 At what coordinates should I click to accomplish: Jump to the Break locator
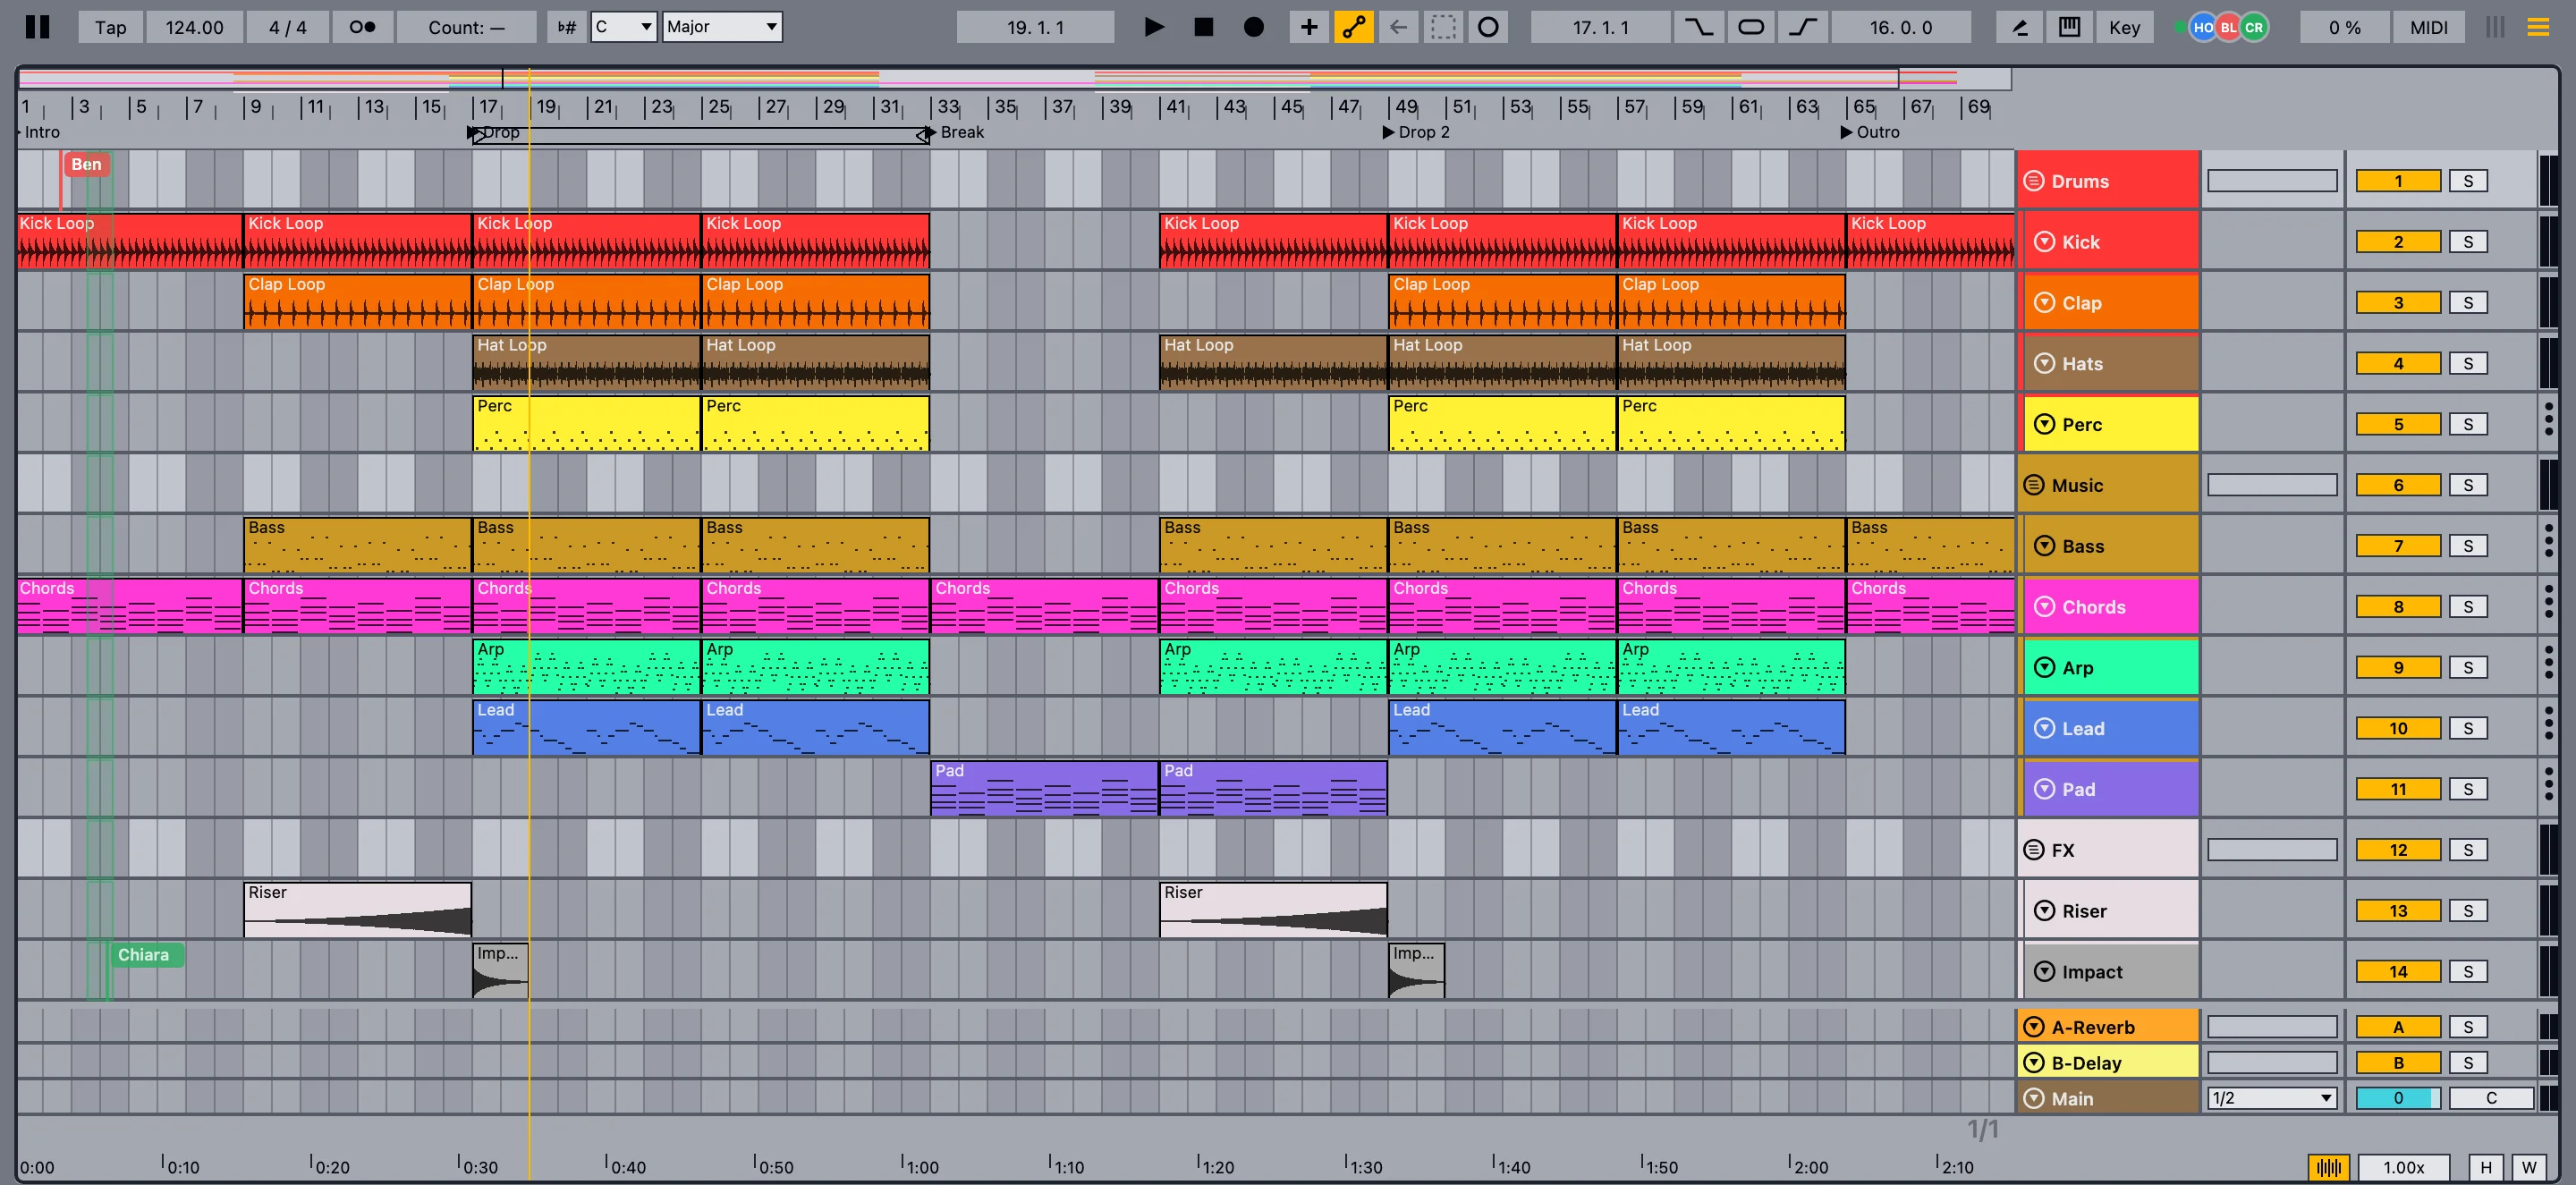pyautogui.click(x=956, y=132)
